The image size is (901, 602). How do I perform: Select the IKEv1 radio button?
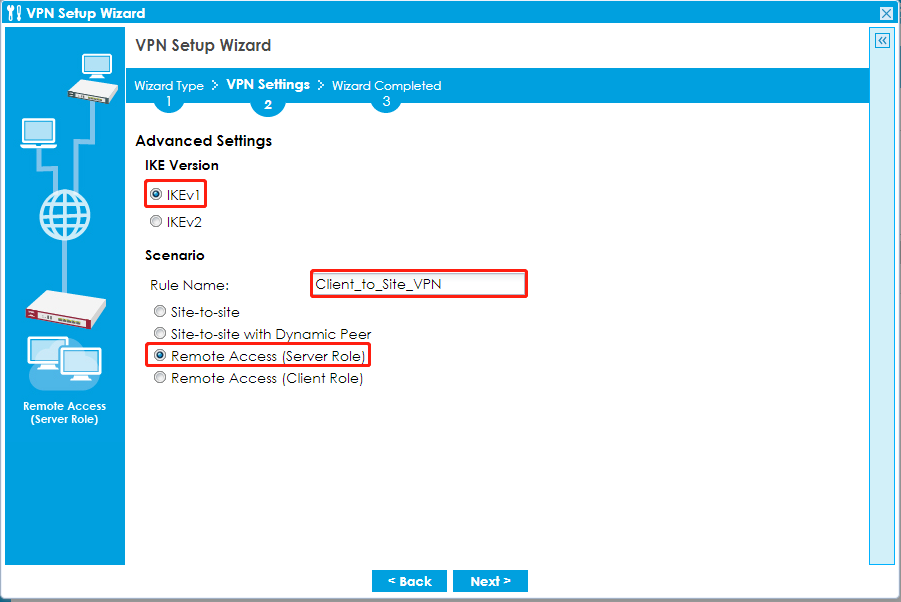click(156, 194)
